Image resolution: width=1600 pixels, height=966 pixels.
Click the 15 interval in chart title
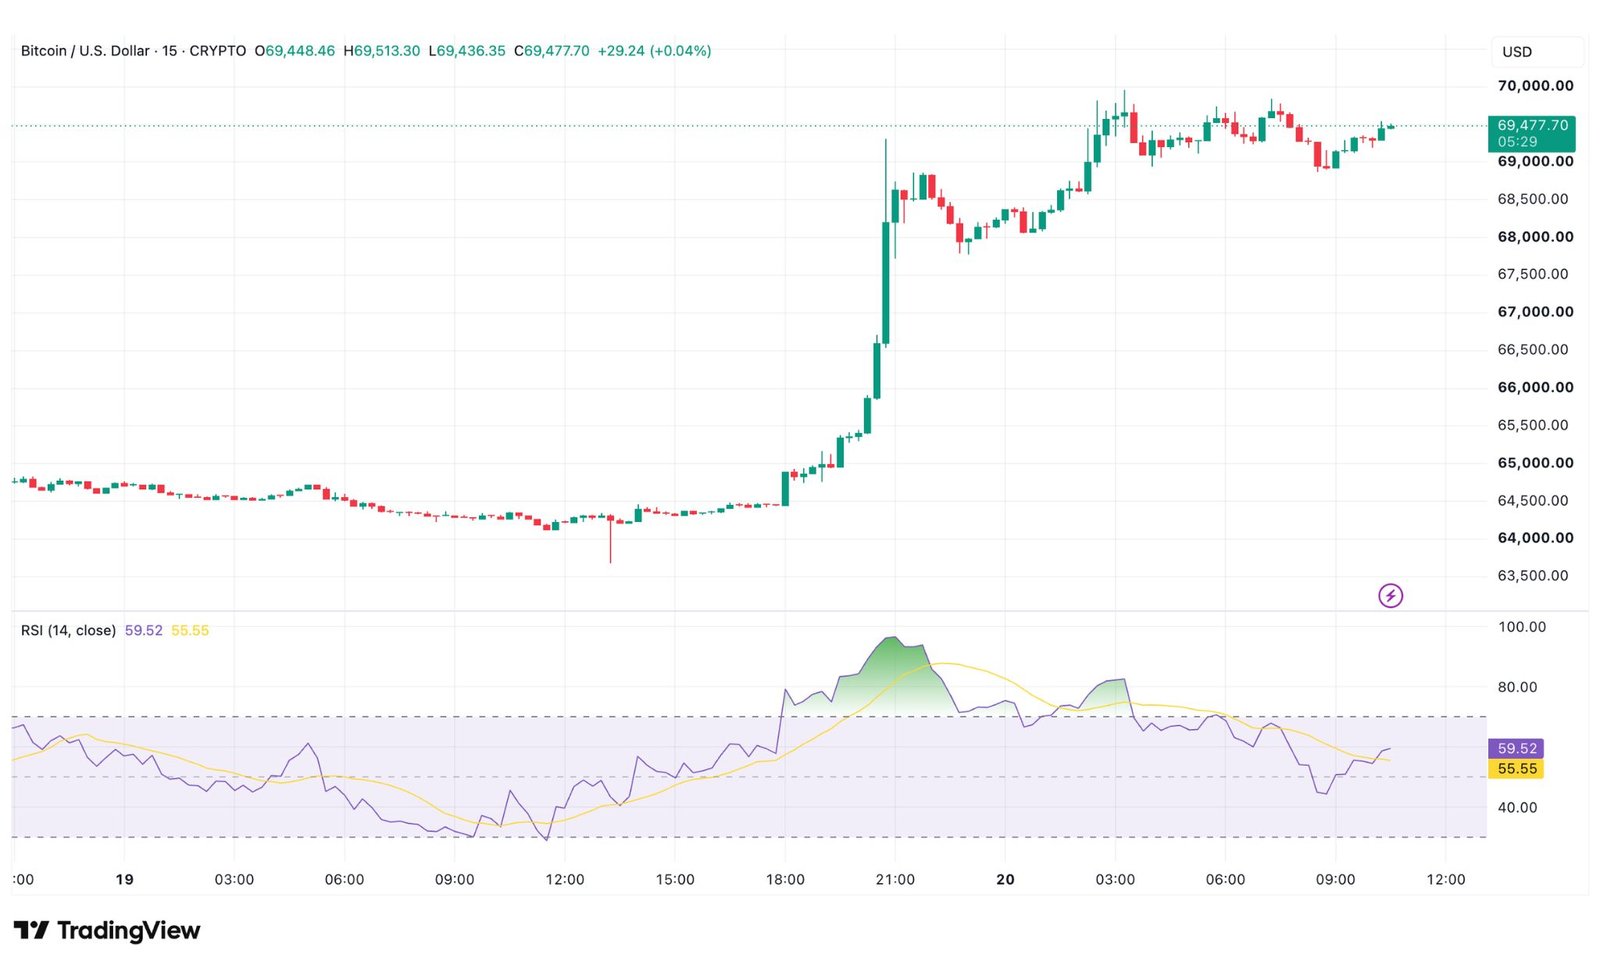tap(170, 51)
